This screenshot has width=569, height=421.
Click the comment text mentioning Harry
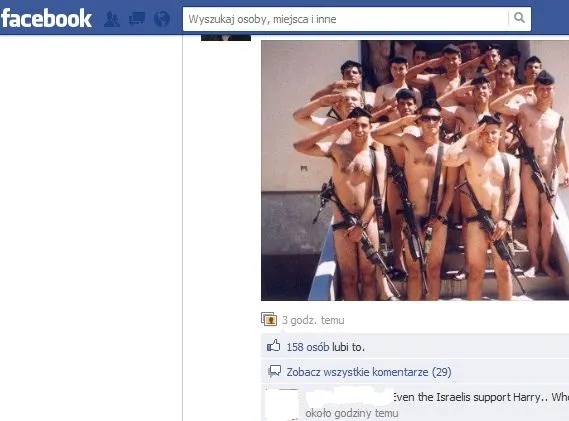481,397
